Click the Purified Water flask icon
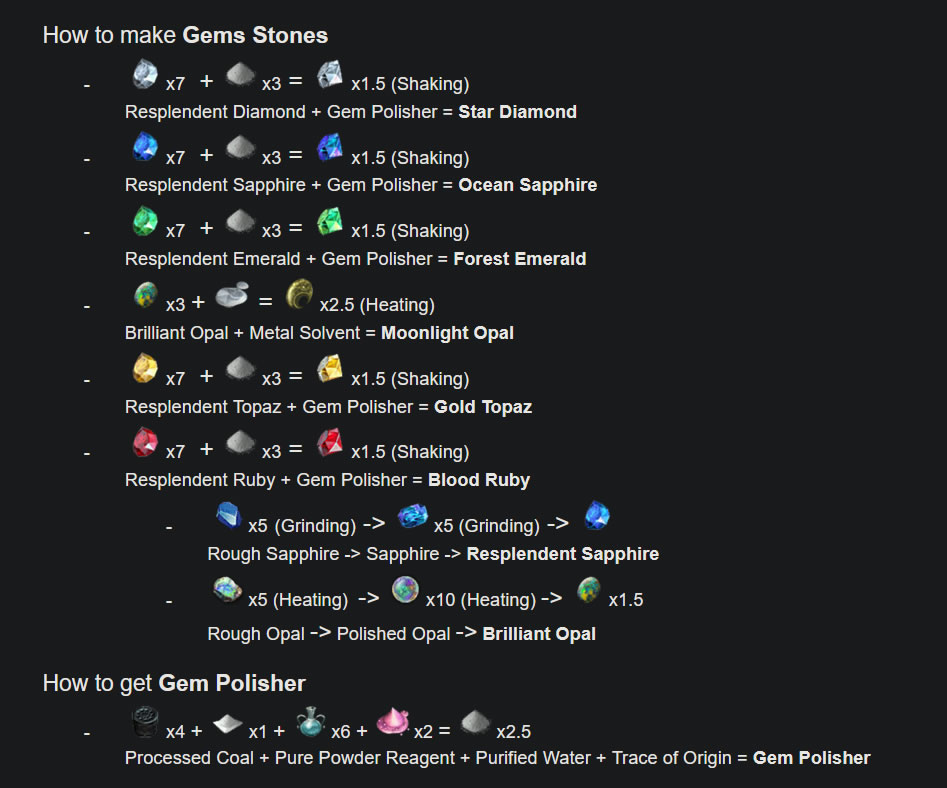This screenshot has height=788, width=947. [x=311, y=722]
